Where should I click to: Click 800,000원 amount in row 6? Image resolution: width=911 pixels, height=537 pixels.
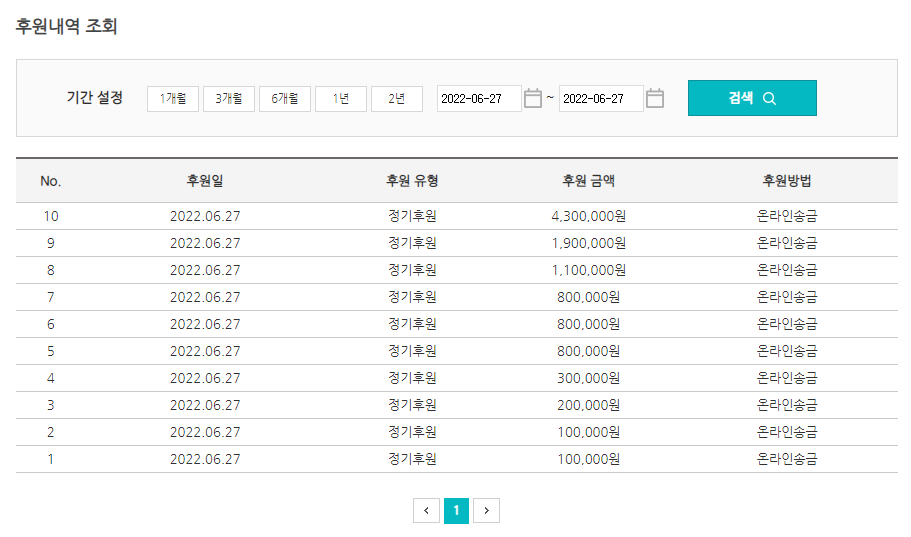click(x=589, y=324)
